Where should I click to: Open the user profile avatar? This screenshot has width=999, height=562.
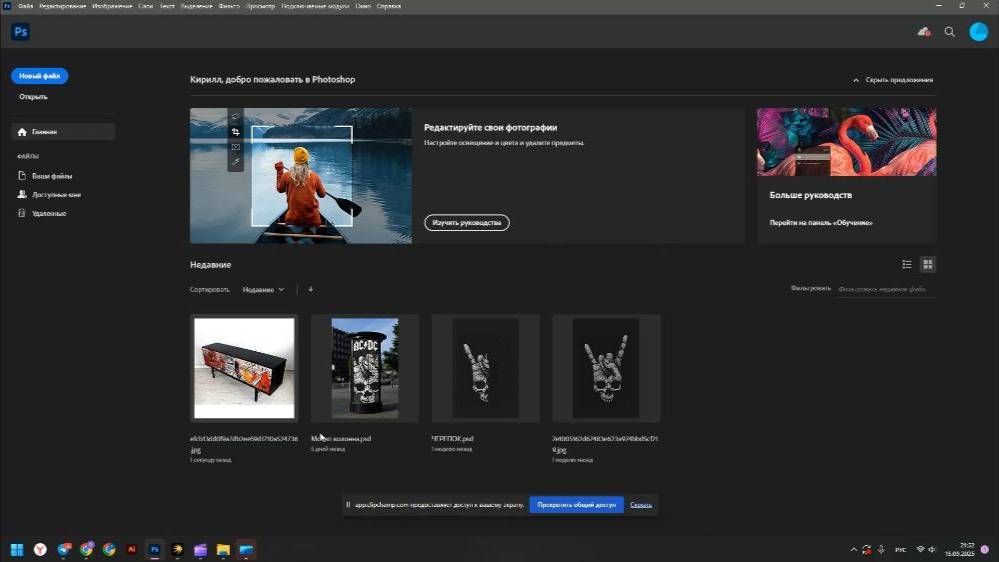pyautogui.click(x=978, y=32)
